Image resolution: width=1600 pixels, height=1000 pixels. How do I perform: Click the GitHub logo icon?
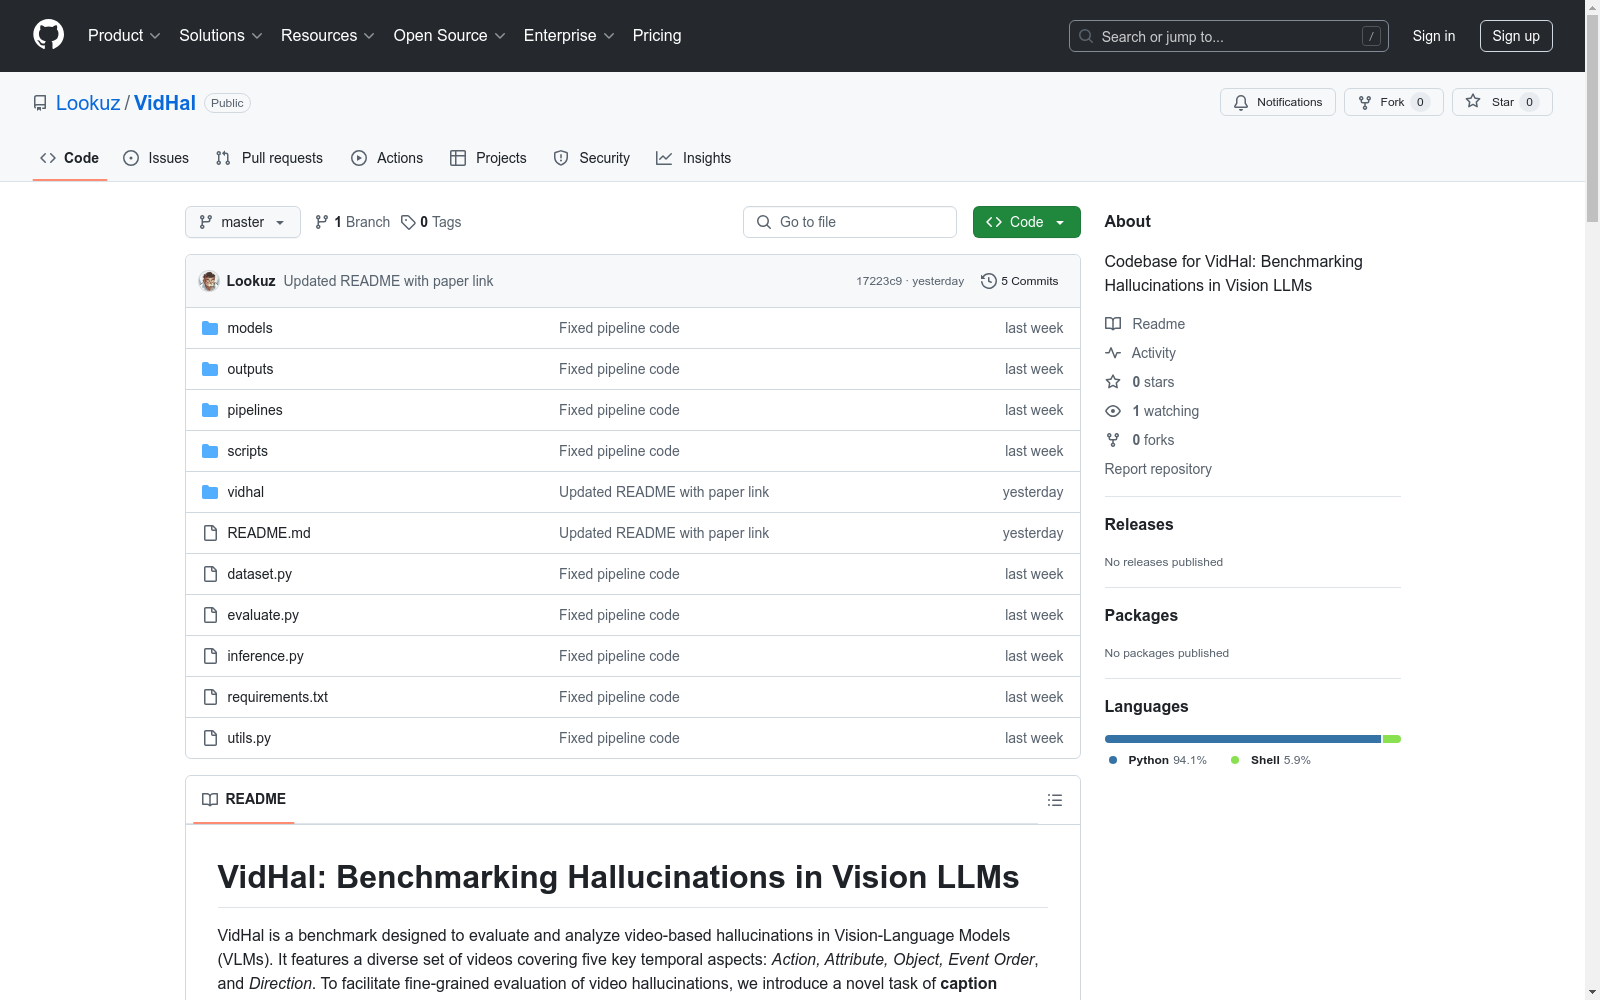(x=48, y=35)
